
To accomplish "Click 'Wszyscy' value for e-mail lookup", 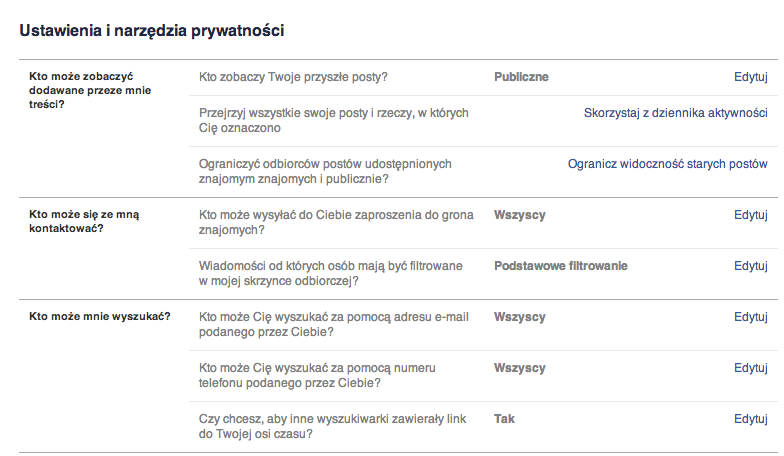I will pyautogui.click(x=520, y=317).
